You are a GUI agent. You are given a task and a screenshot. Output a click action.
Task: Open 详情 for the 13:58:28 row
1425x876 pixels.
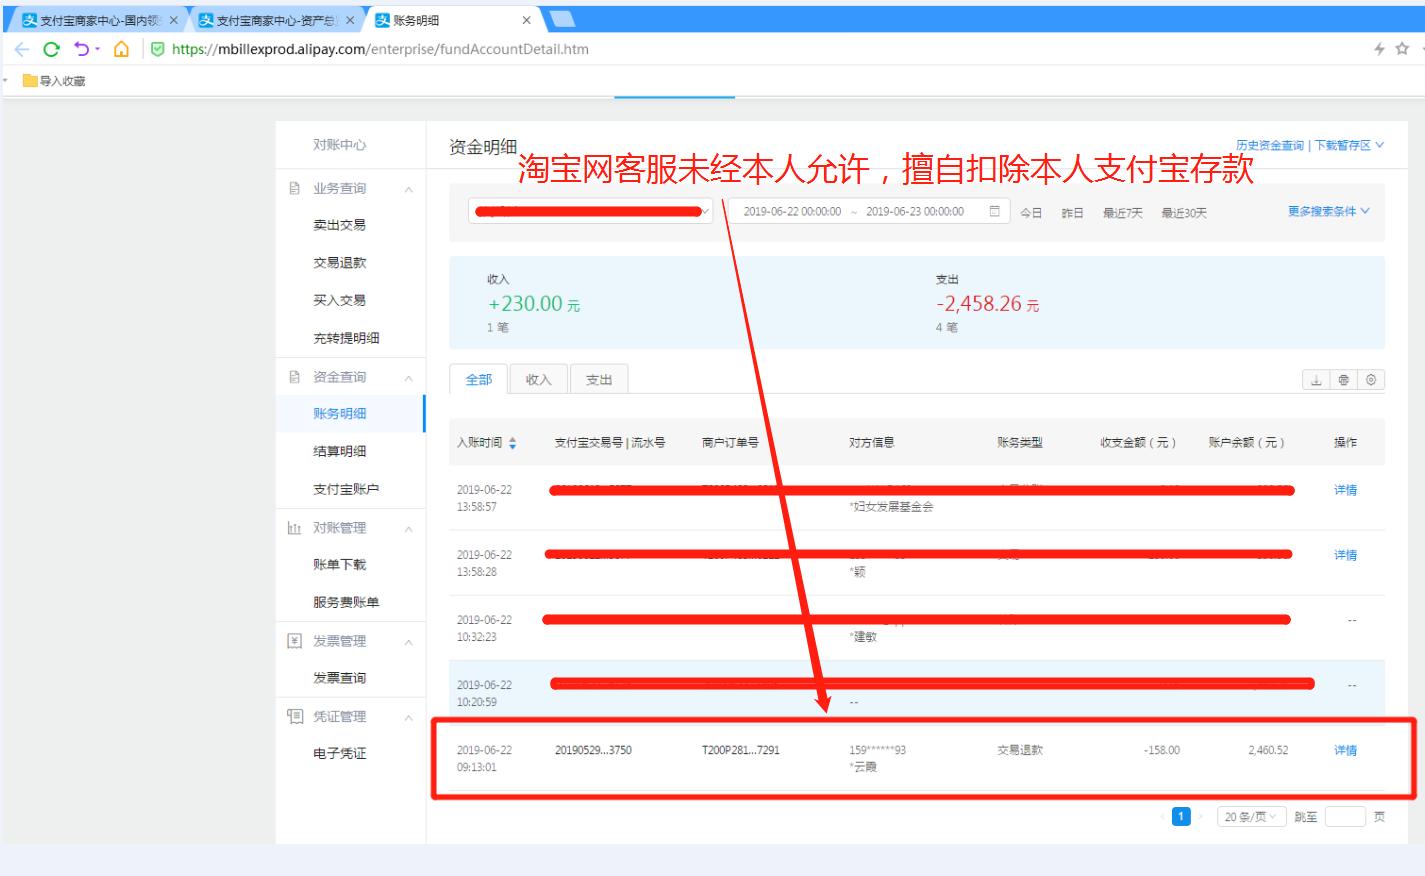[x=1345, y=555]
